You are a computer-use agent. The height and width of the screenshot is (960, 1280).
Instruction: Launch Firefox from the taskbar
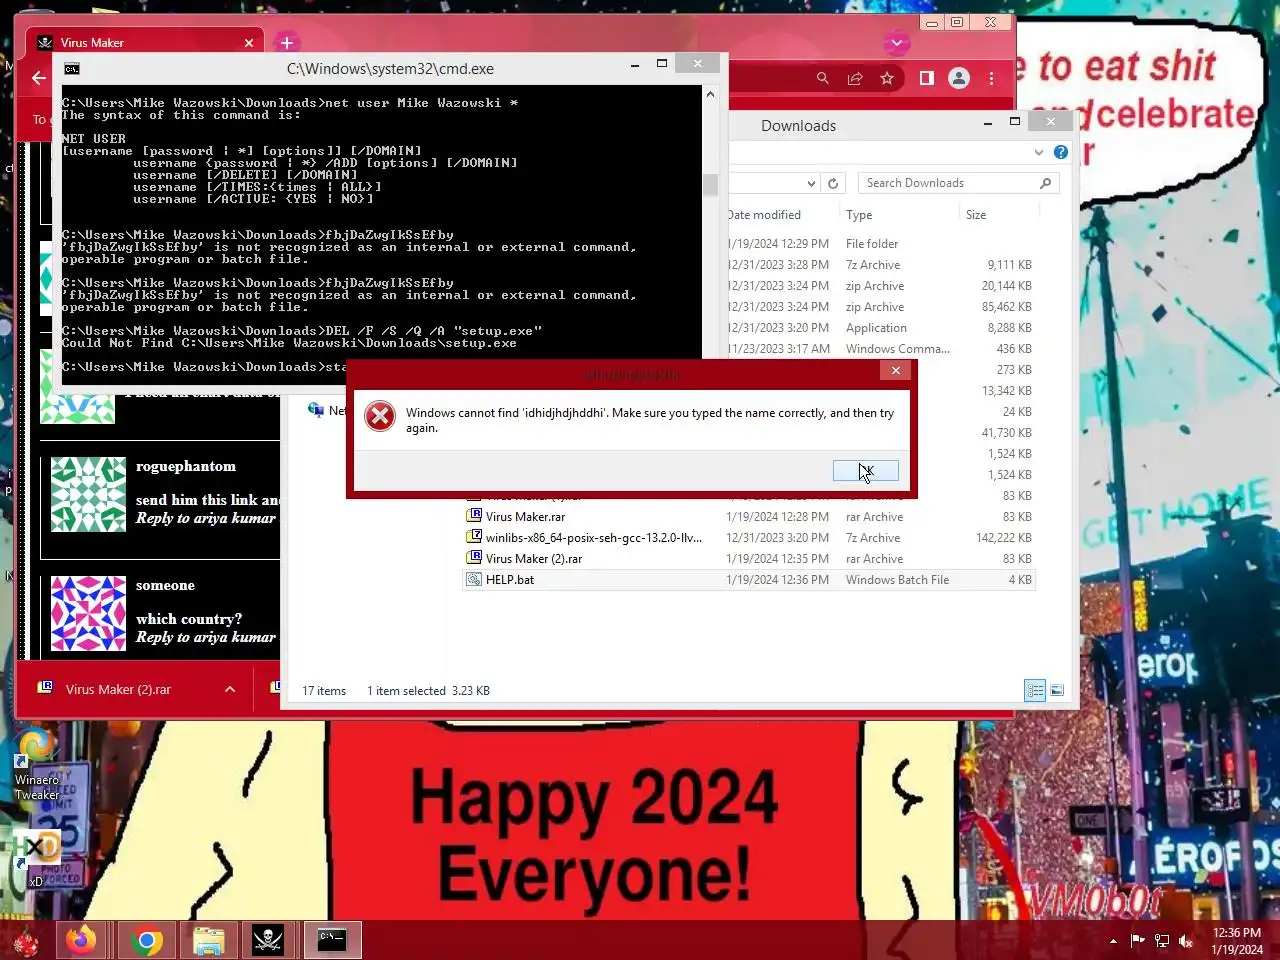point(82,941)
